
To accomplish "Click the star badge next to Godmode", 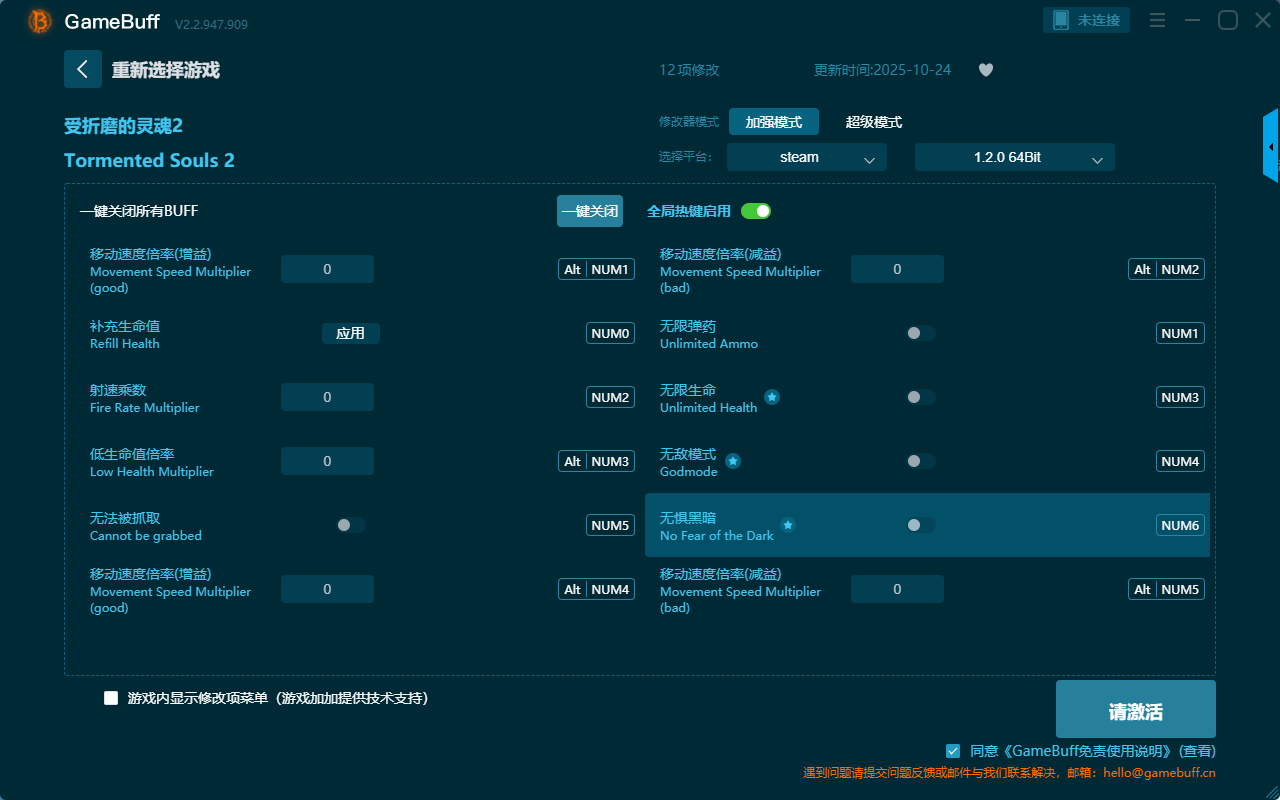I will click(733, 461).
